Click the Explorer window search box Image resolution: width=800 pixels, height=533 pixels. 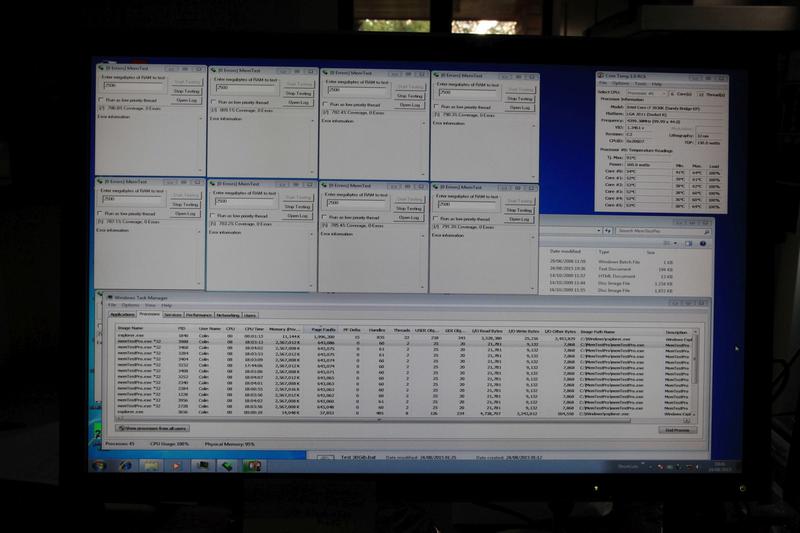pos(663,231)
